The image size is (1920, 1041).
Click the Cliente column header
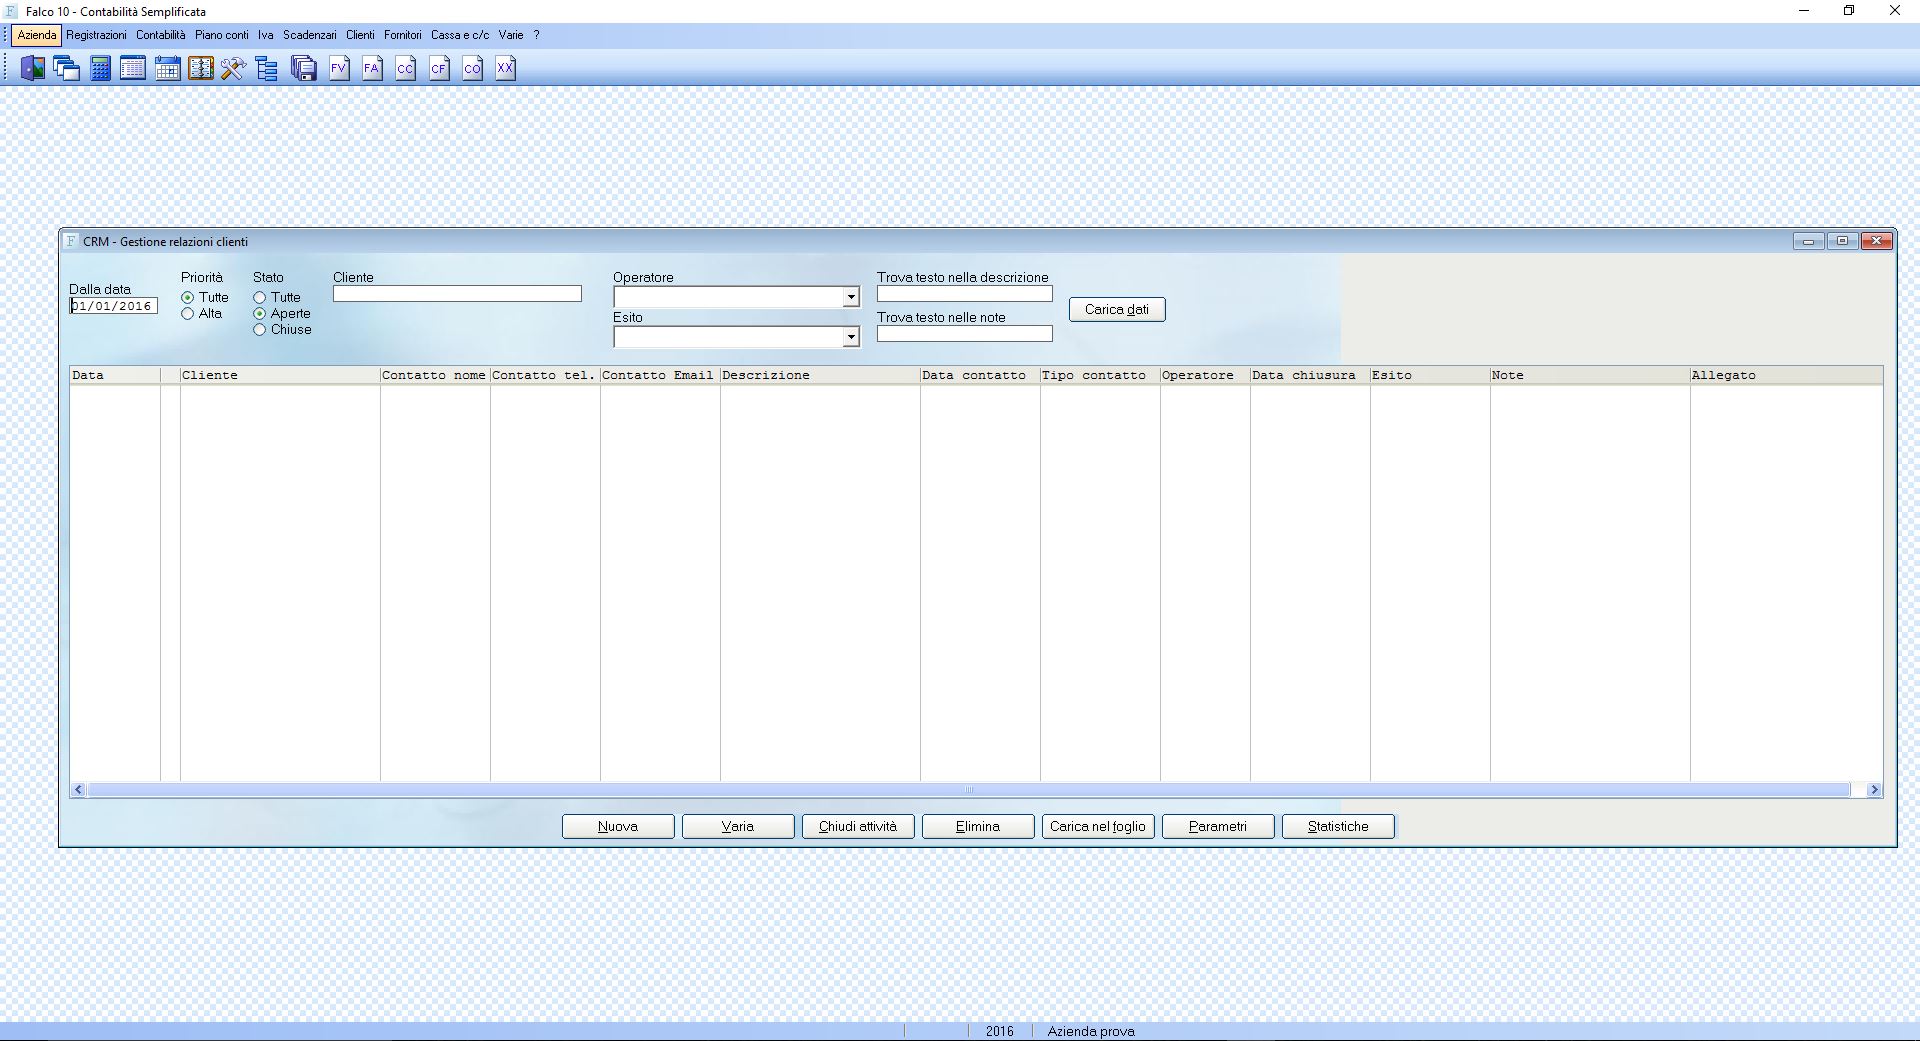[280, 376]
